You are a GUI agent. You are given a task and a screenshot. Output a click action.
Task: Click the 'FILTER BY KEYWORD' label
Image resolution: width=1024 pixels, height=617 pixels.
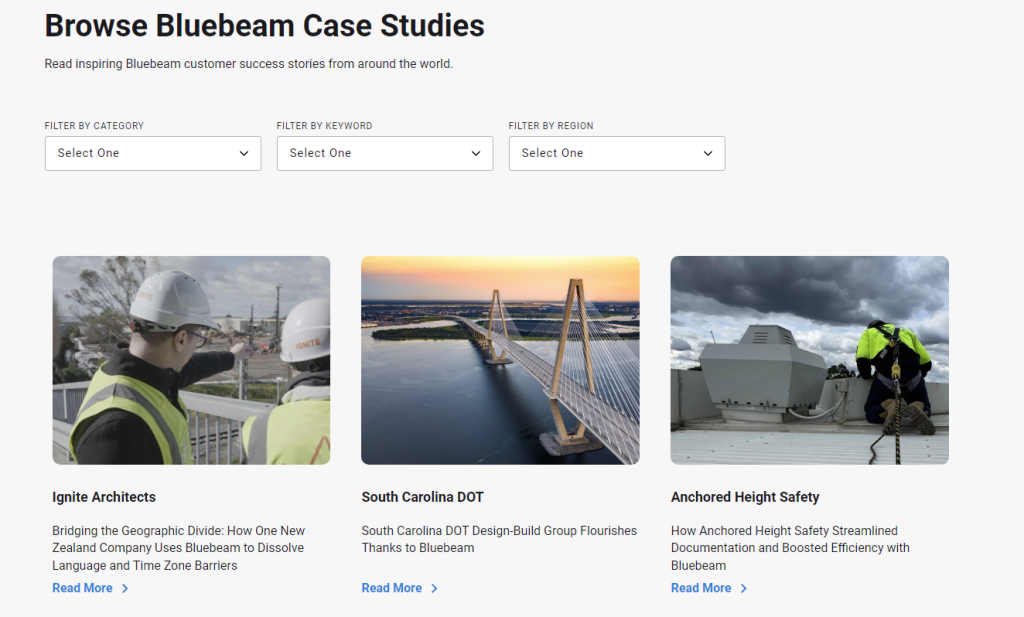(324, 125)
